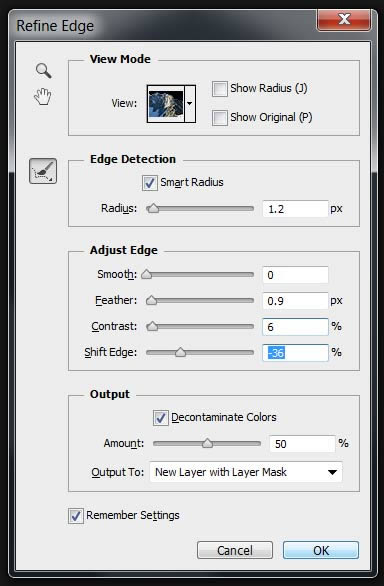Click the Radius slider handle
The width and height of the screenshot is (384, 586).
pyautogui.click(x=153, y=209)
